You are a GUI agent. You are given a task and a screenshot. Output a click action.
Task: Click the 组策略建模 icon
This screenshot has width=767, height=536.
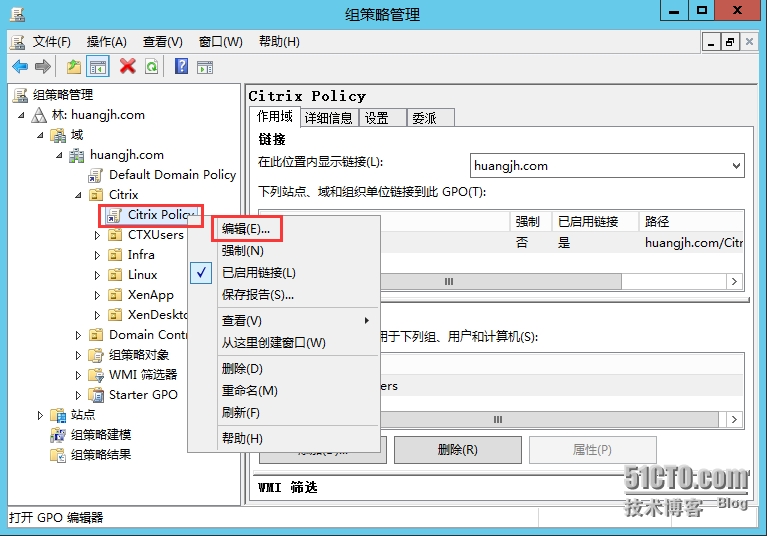tap(58, 435)
